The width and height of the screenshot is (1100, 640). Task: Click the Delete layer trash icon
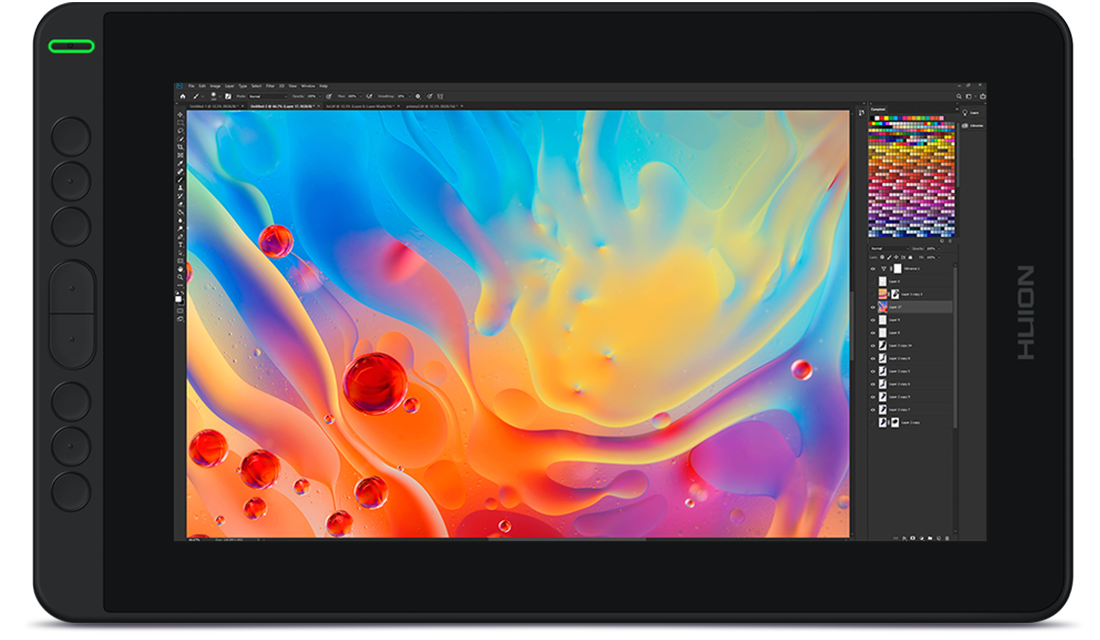[947, 537]
